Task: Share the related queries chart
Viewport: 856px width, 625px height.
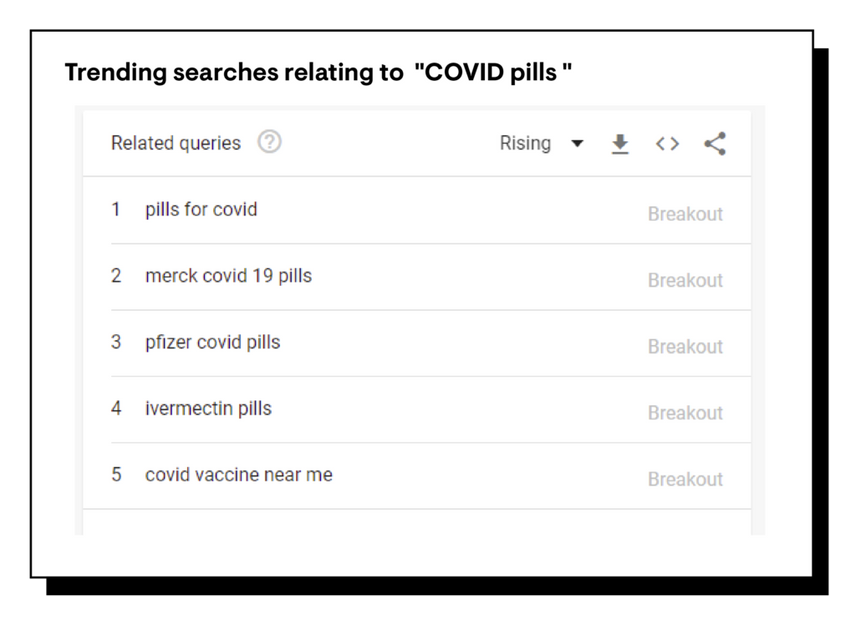Action: 715,143
